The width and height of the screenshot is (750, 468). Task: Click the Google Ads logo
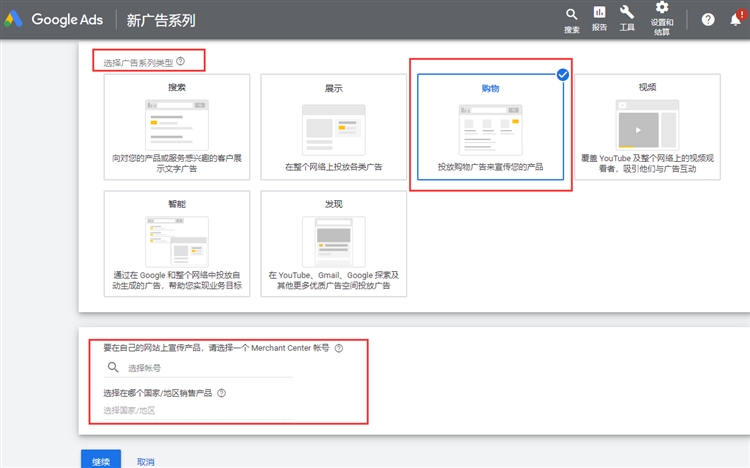coord(54,19)
